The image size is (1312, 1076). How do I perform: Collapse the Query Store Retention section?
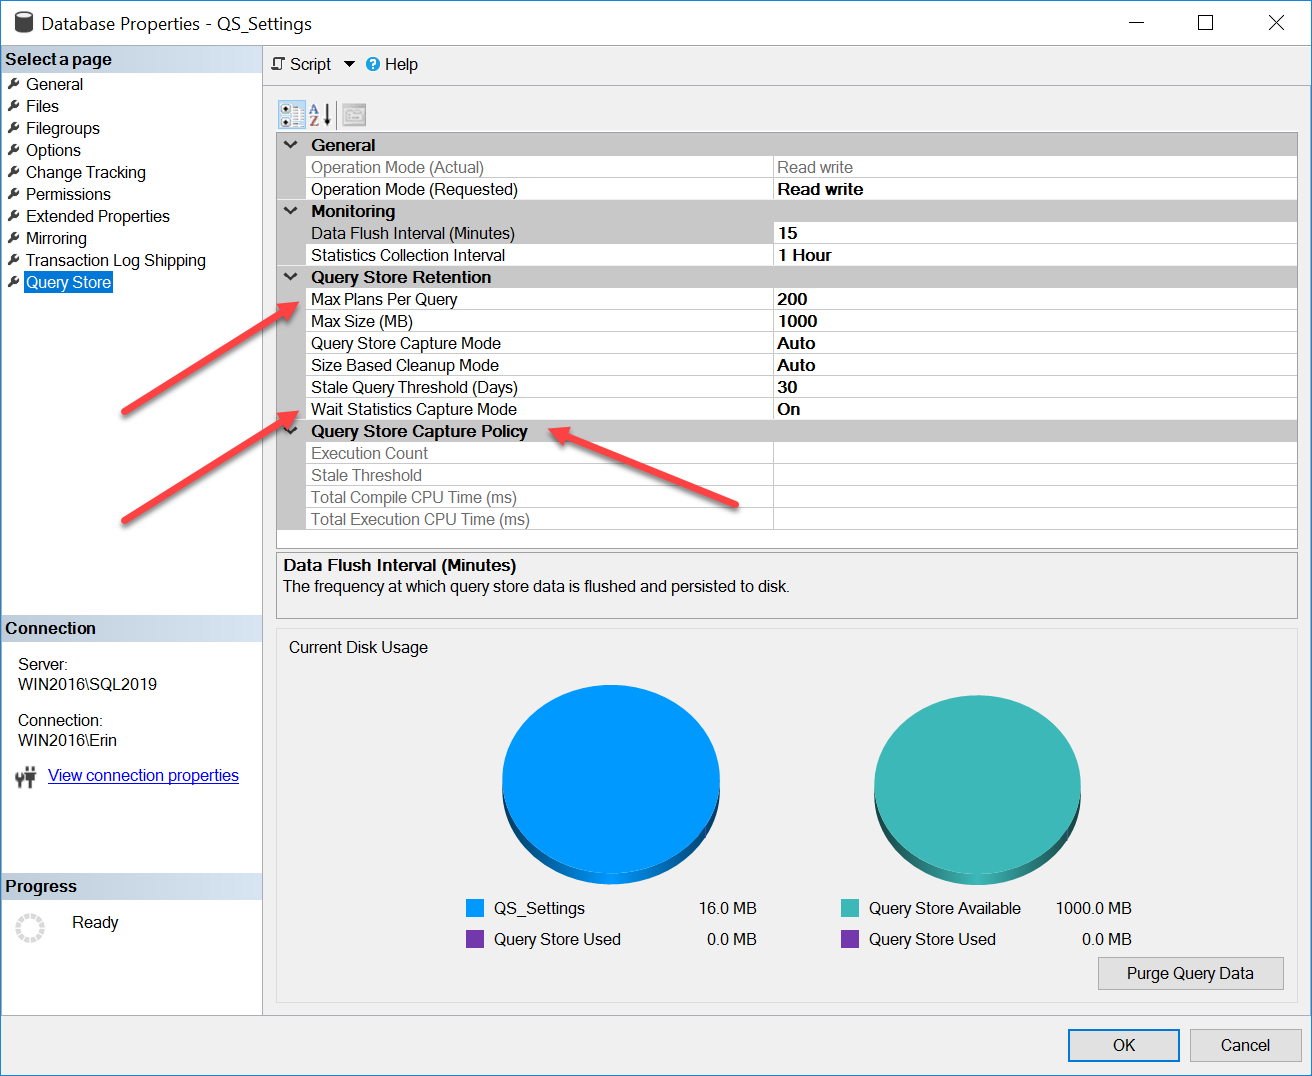(291, 277)
